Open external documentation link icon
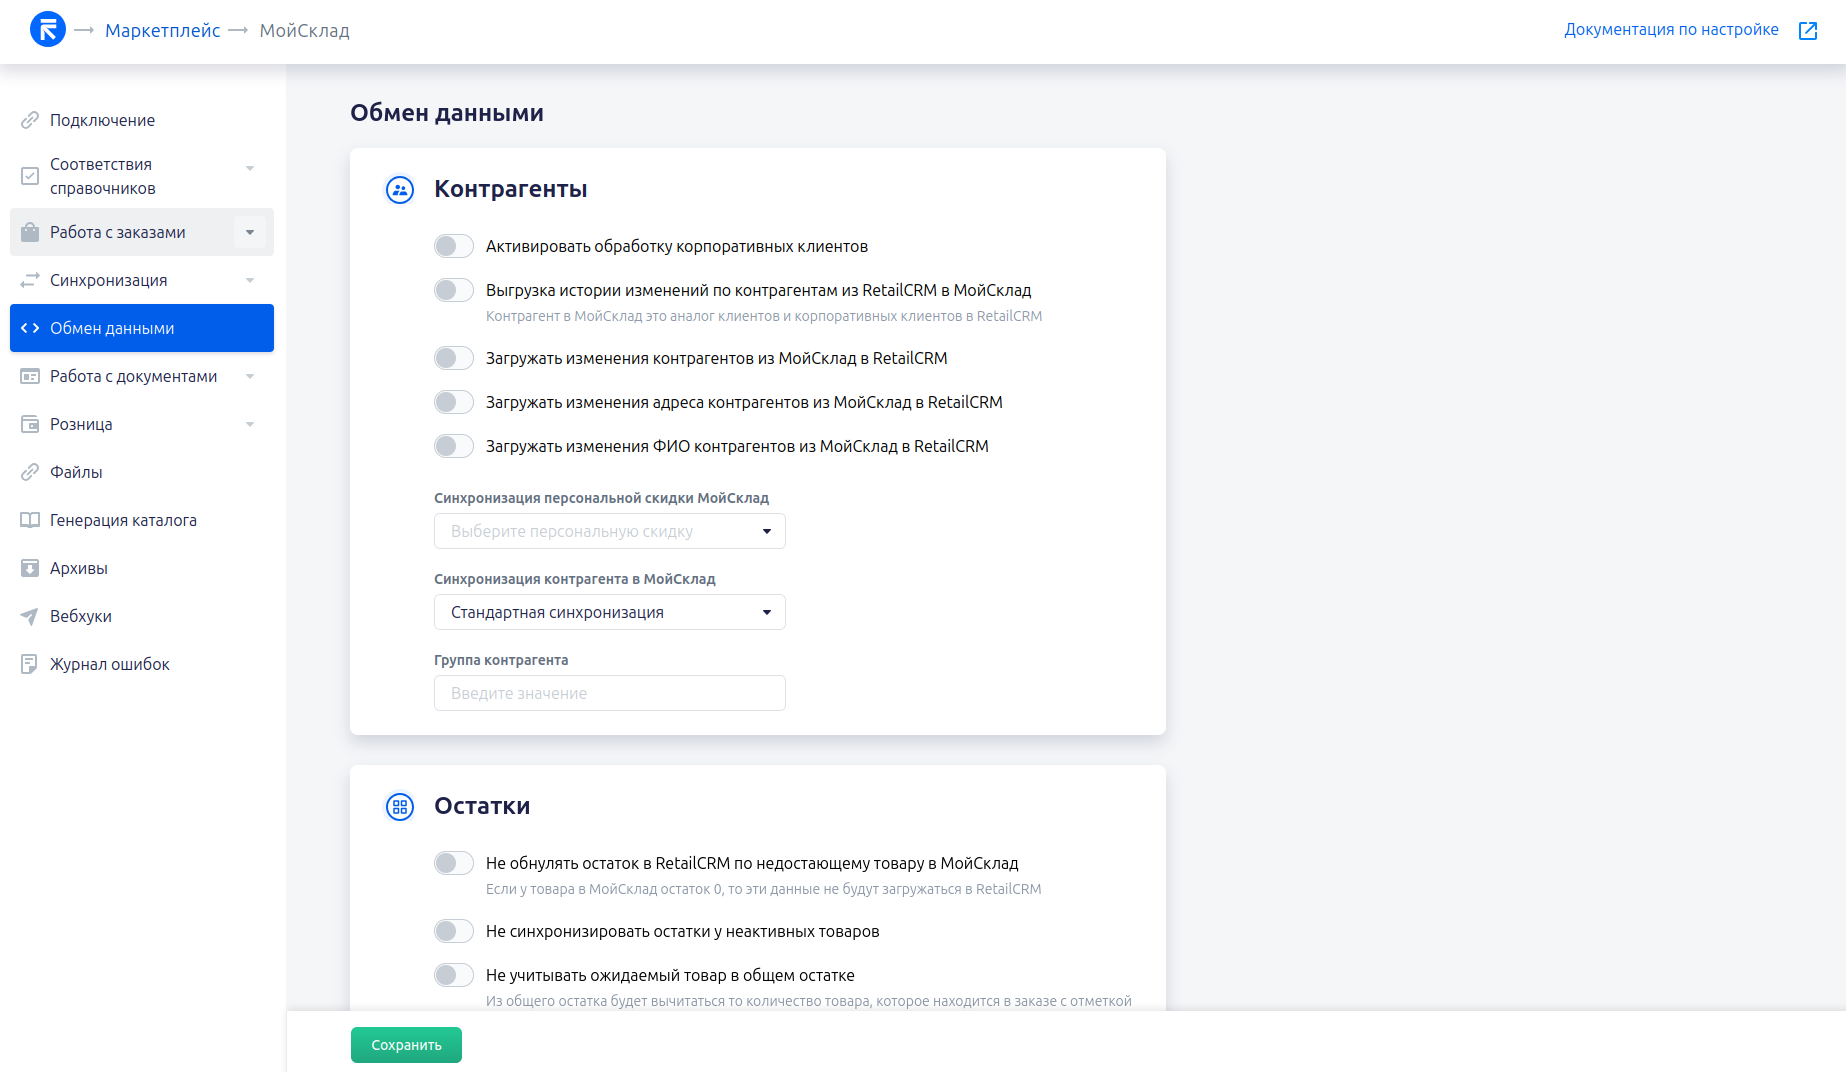 1807,31
